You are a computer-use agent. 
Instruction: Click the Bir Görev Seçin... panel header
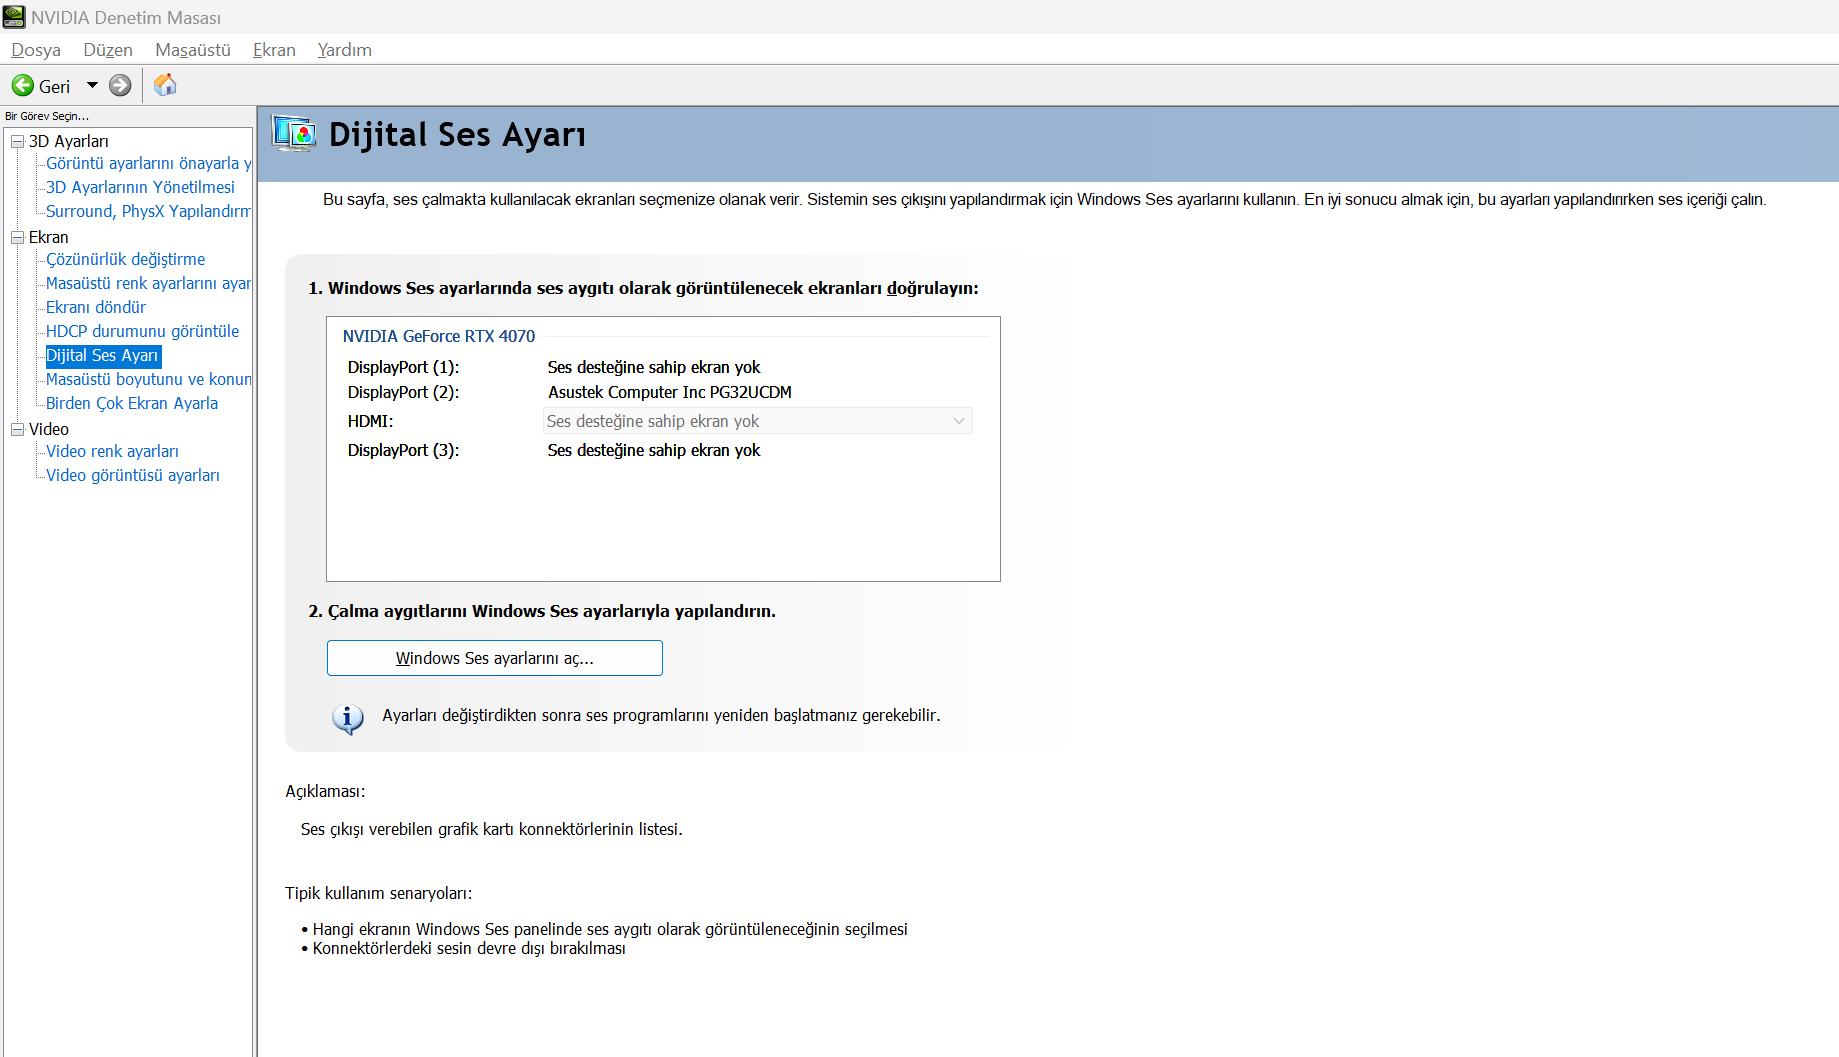point(47,116)
